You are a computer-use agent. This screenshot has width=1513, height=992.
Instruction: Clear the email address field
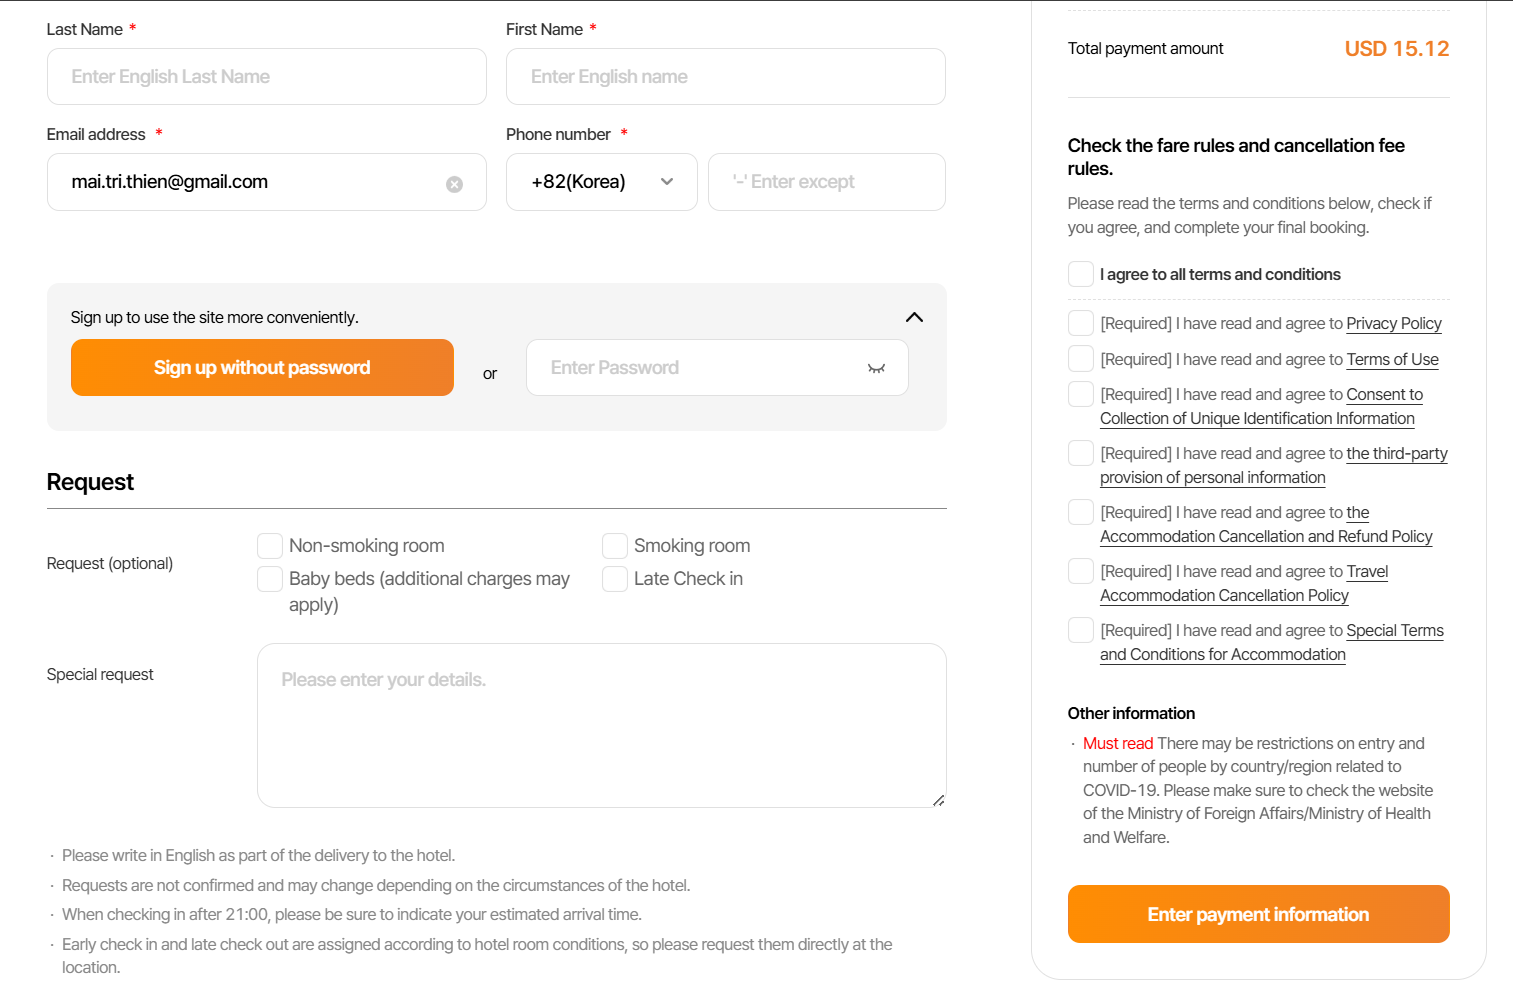454,184
